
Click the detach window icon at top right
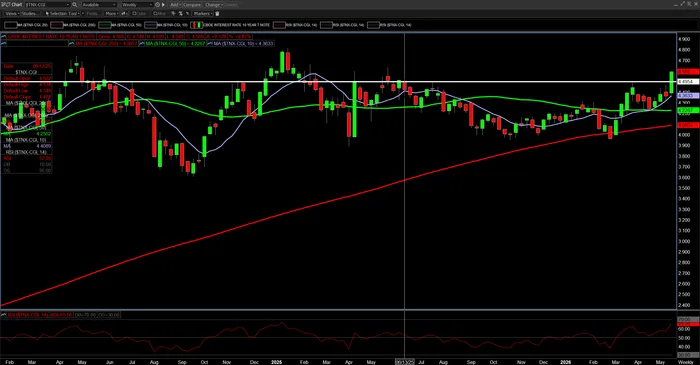[683, 4]
